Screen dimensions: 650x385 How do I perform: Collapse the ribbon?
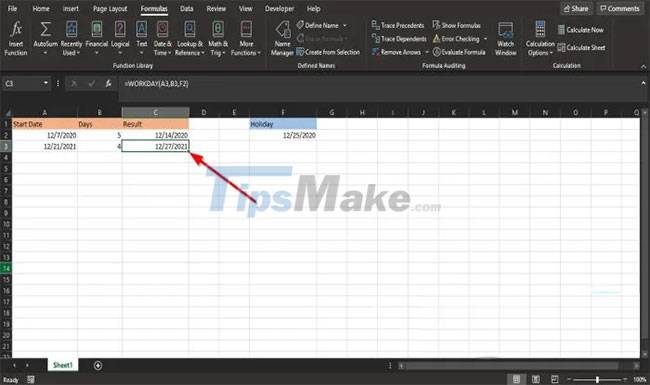643,66
